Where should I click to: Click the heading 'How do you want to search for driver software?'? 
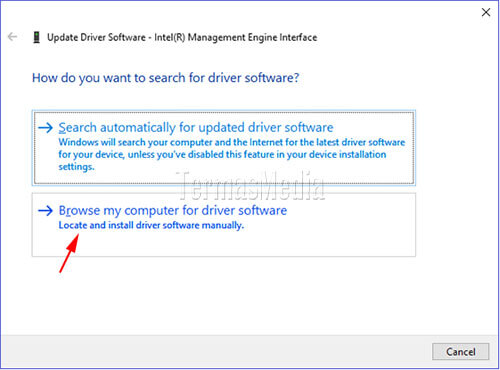click(165, 78)
